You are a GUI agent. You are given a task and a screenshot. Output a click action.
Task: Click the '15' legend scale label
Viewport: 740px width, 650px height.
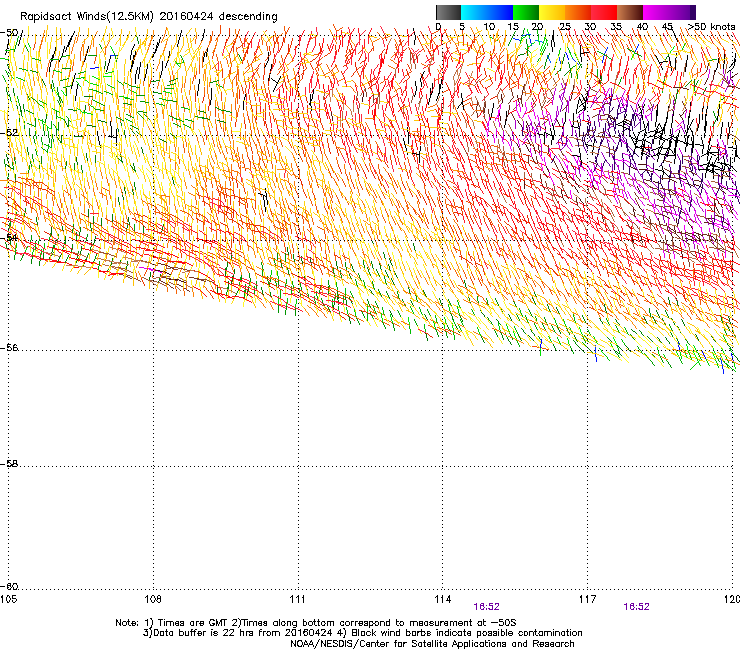click(x=513, y=27)
